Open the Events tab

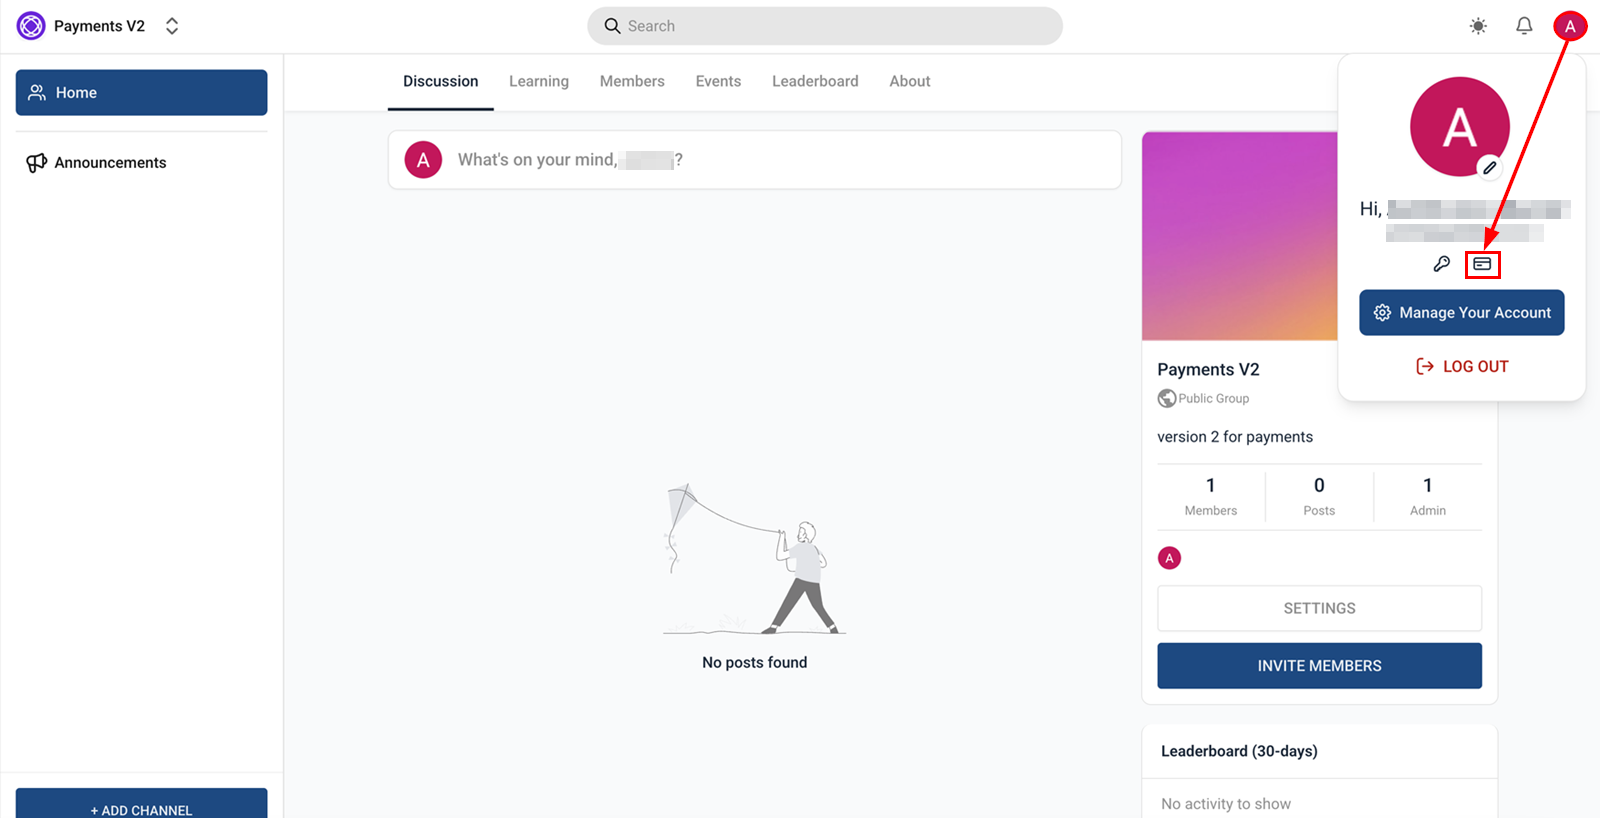coord(718,81)
